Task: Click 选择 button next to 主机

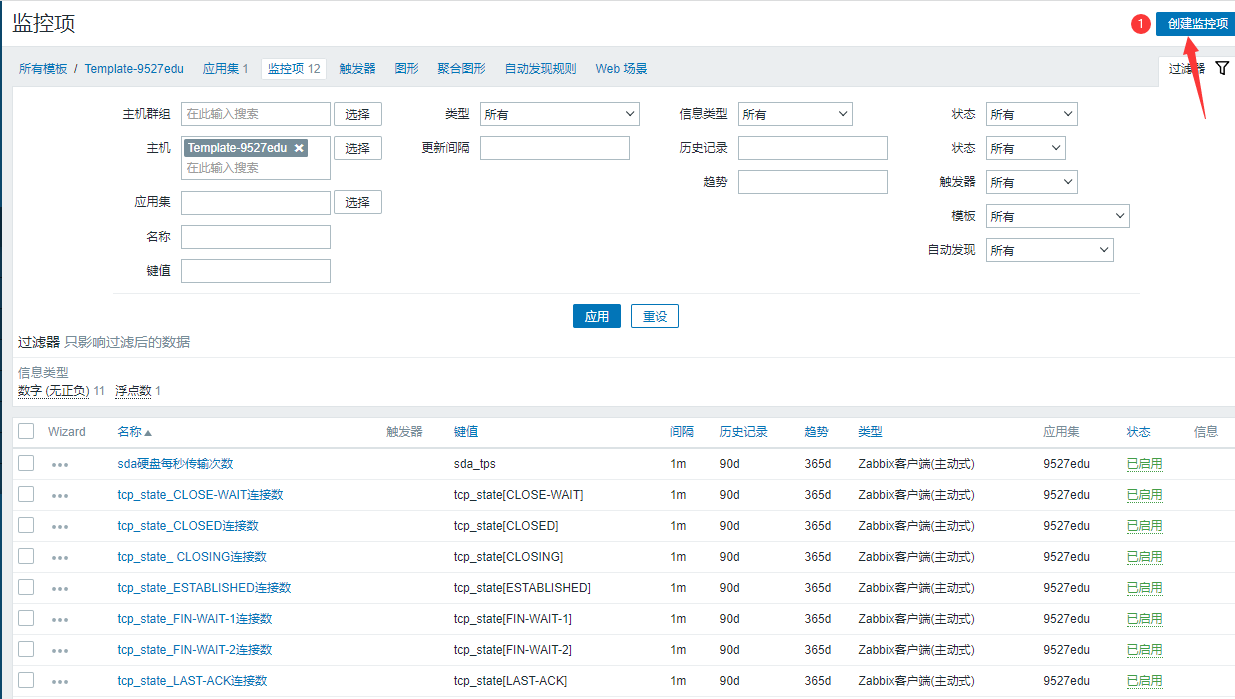Action: coord(358,148)
